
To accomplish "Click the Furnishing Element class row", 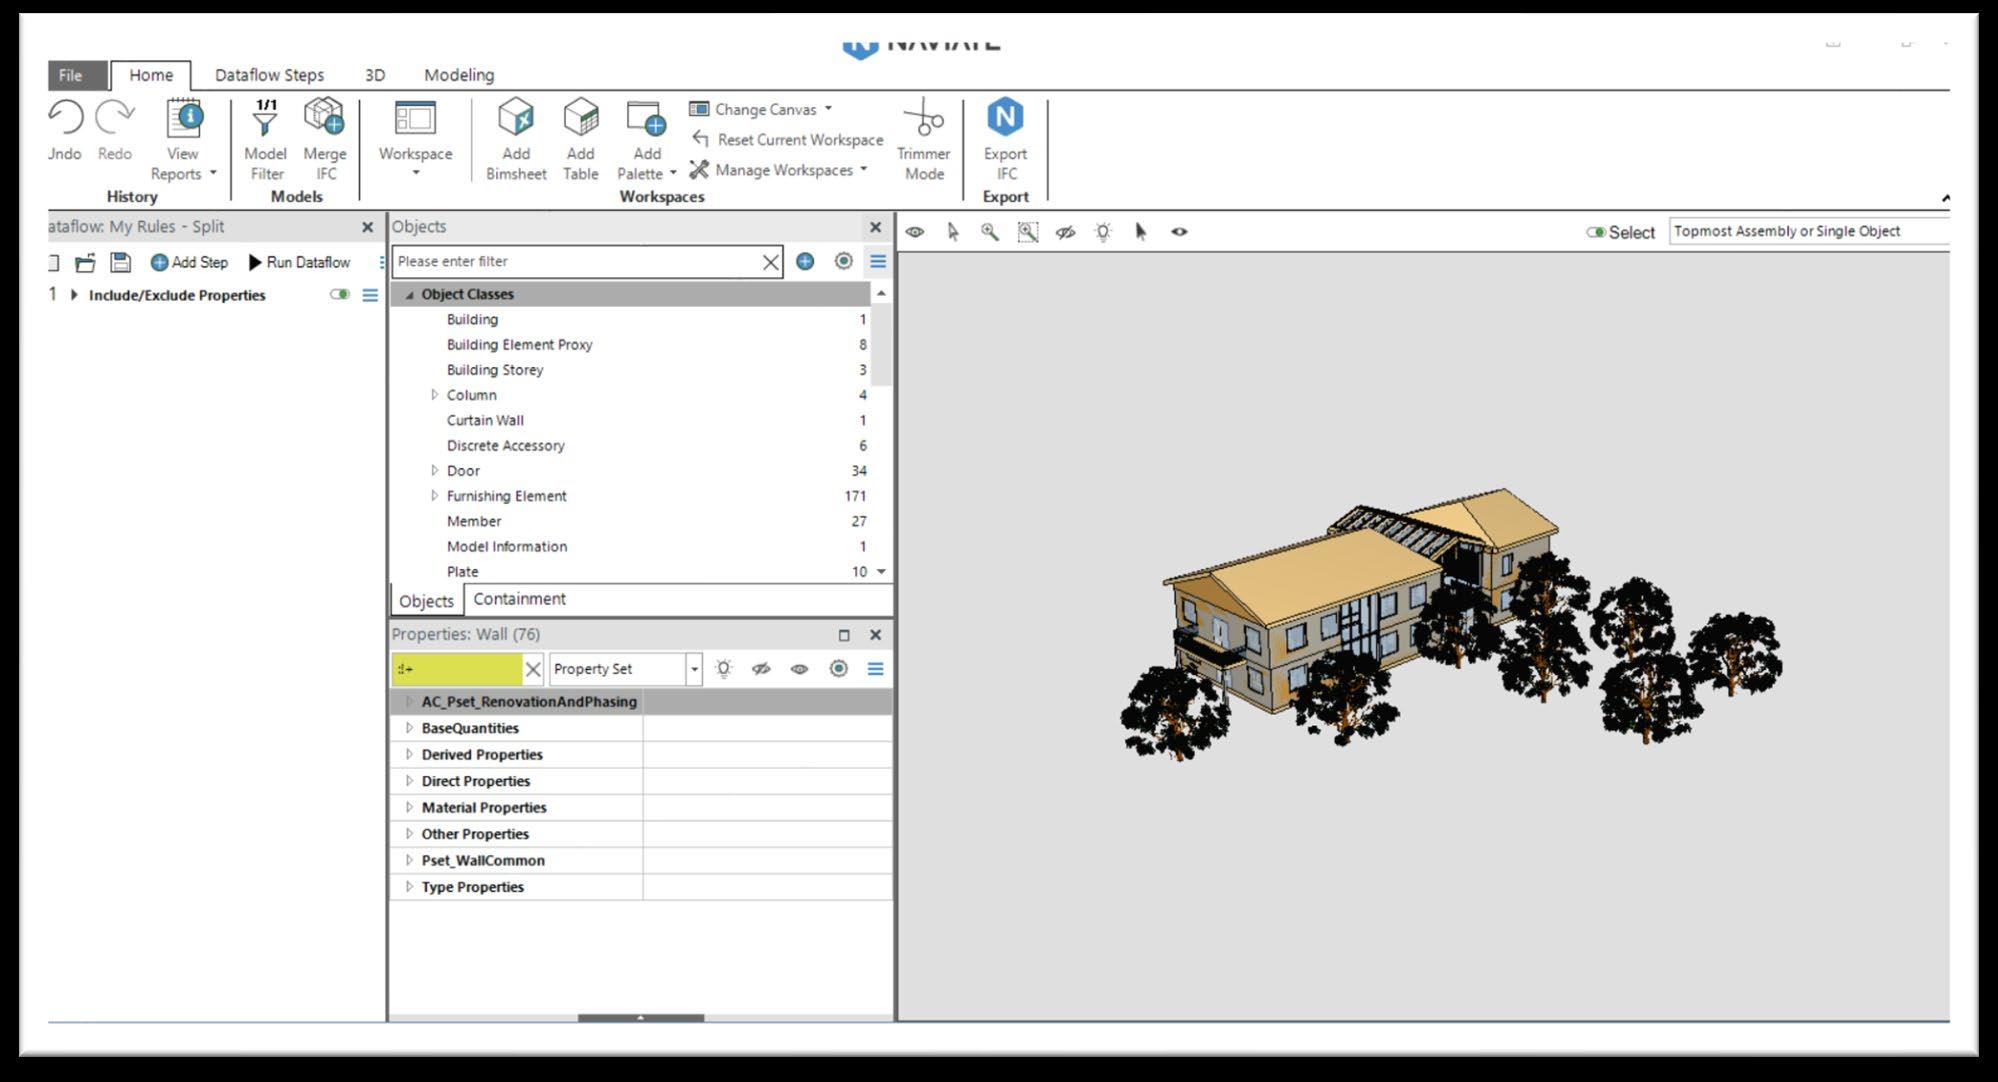I will [506, 496].
